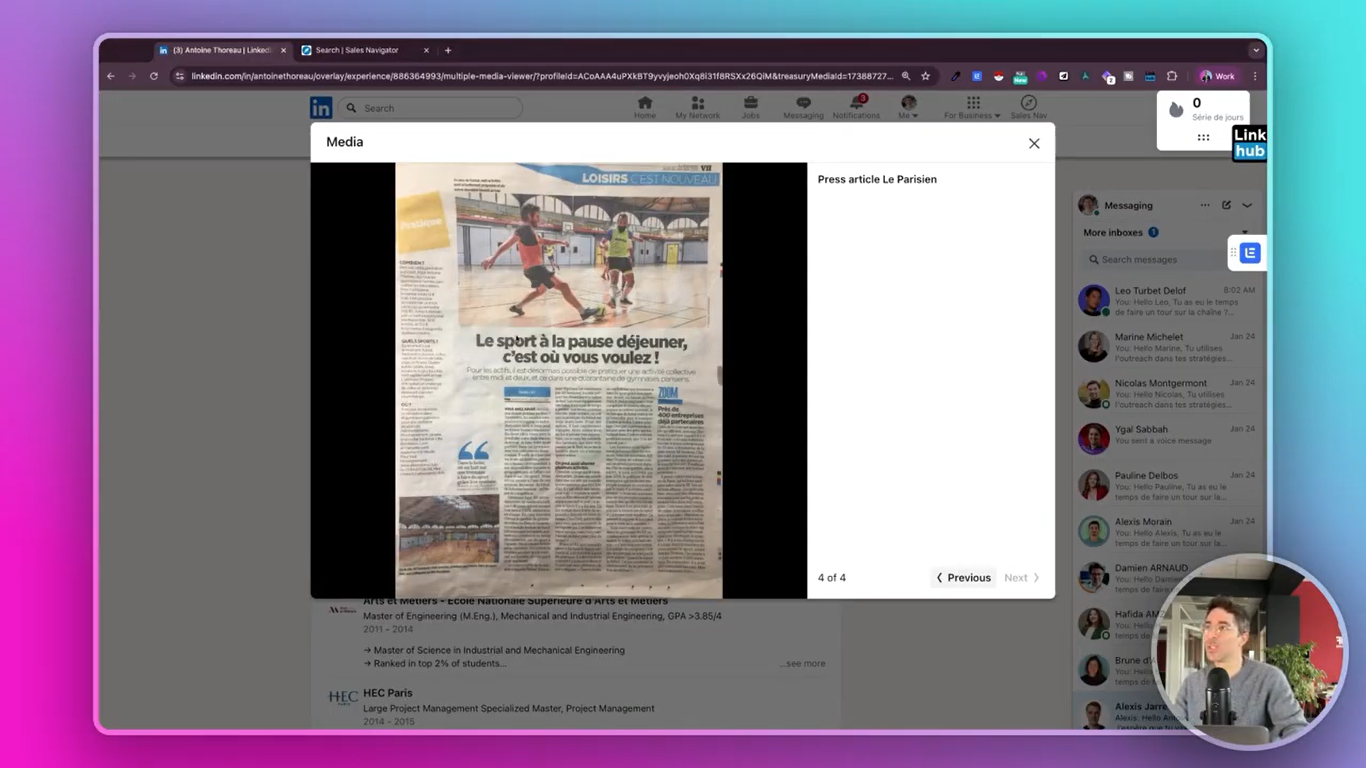Switch to the Search Sales Navigator tab
This screenshot has height=768, width=1366.
click(357, 50)
